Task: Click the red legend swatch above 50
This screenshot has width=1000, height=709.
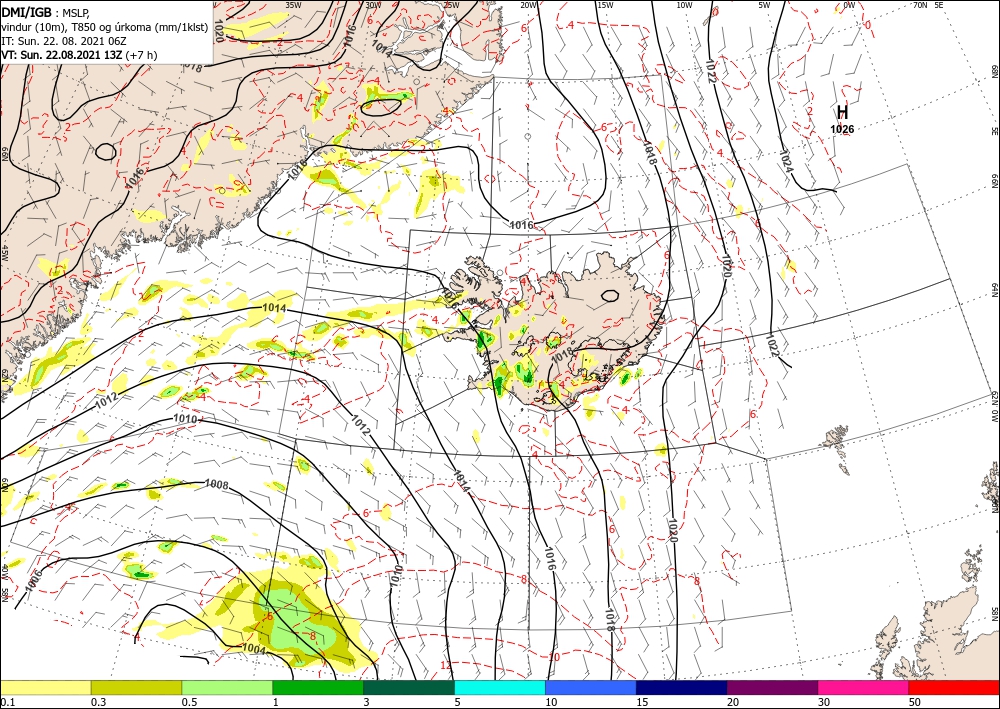Action: (954, 687)
